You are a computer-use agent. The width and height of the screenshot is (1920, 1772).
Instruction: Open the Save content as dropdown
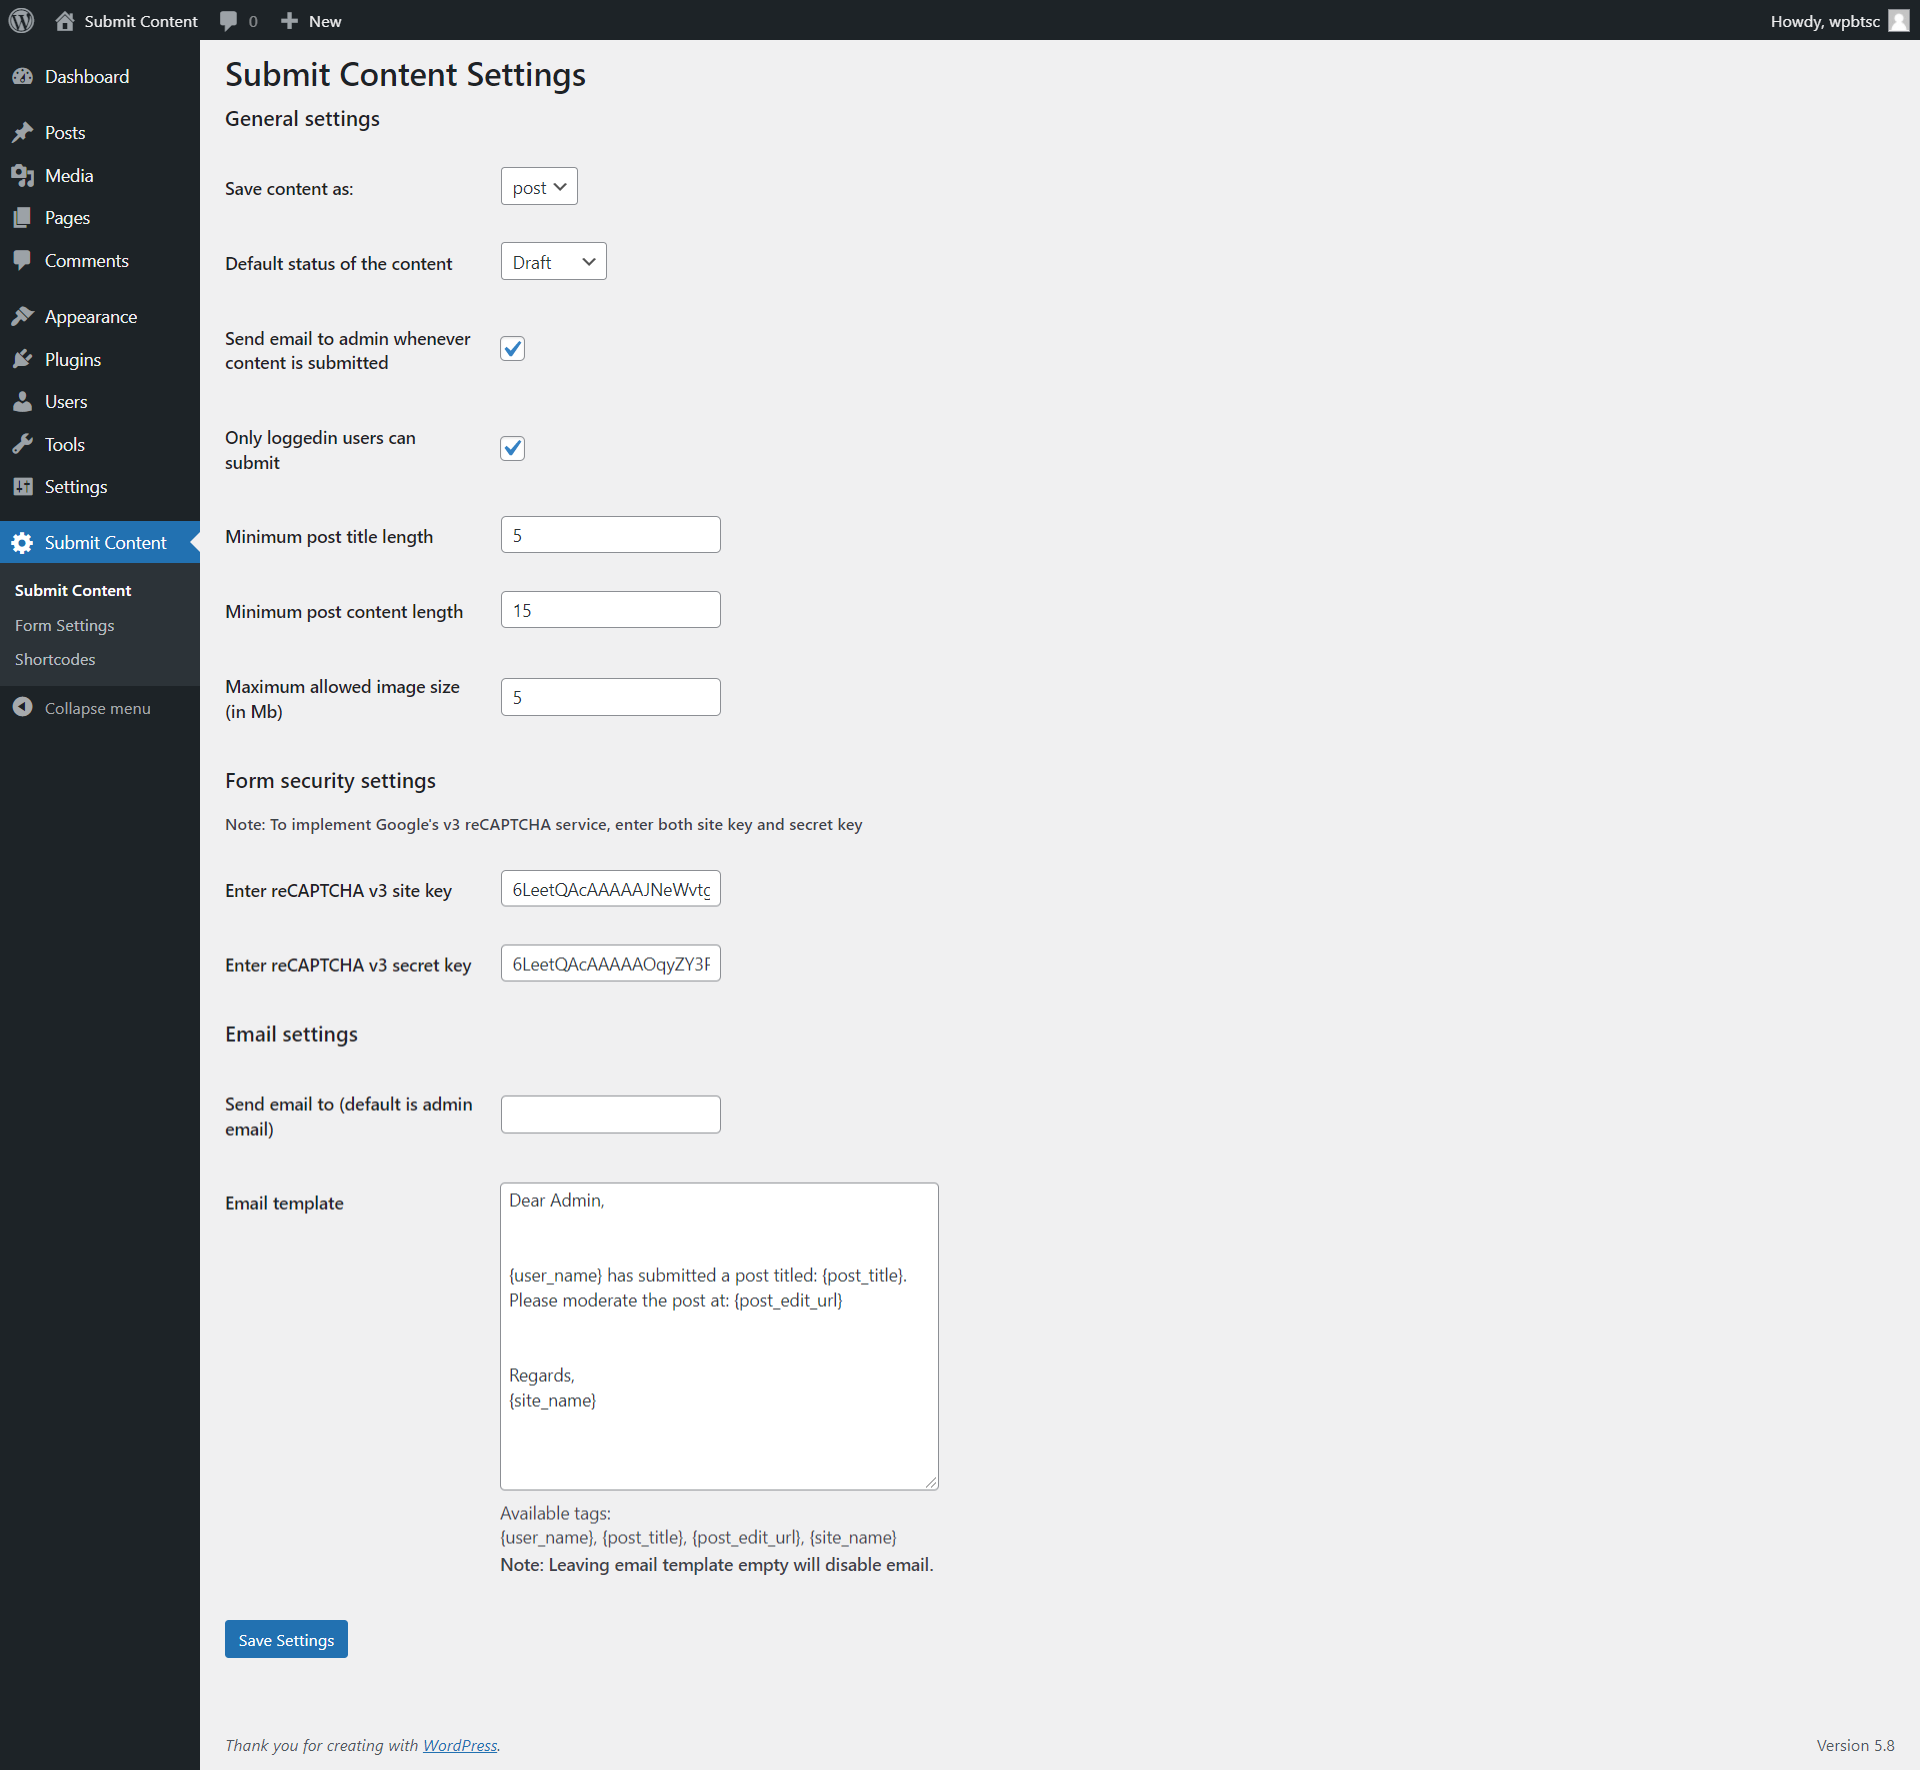(x=539, y=187)
